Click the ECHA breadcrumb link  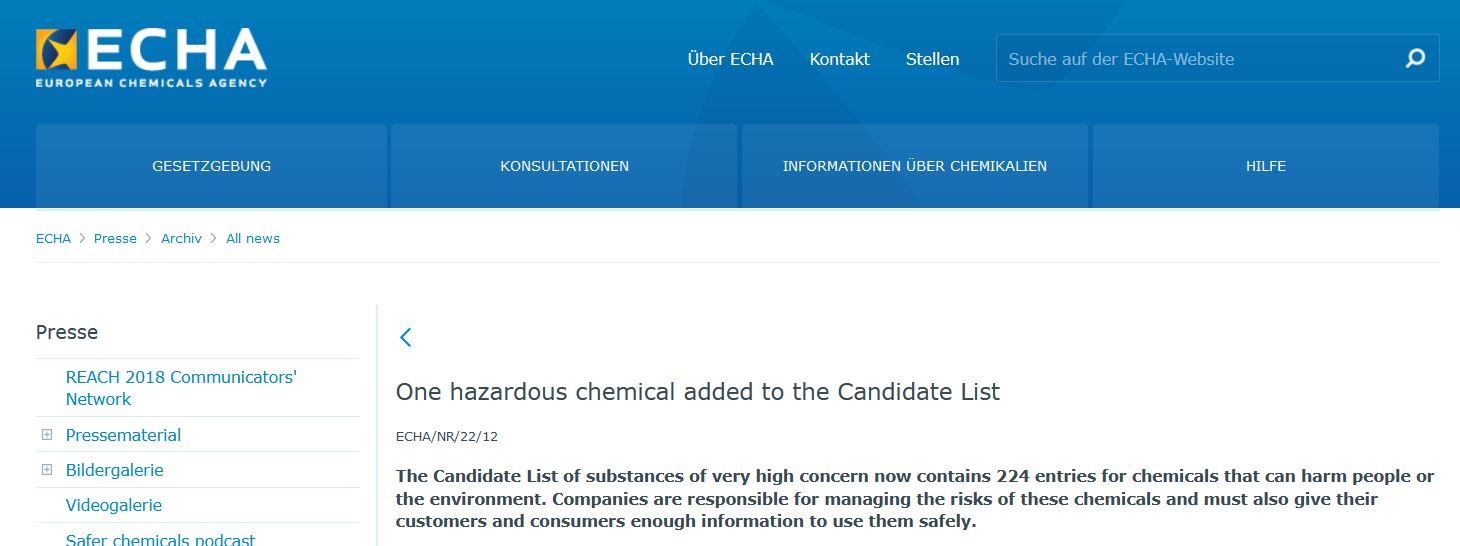pos(53,238)
